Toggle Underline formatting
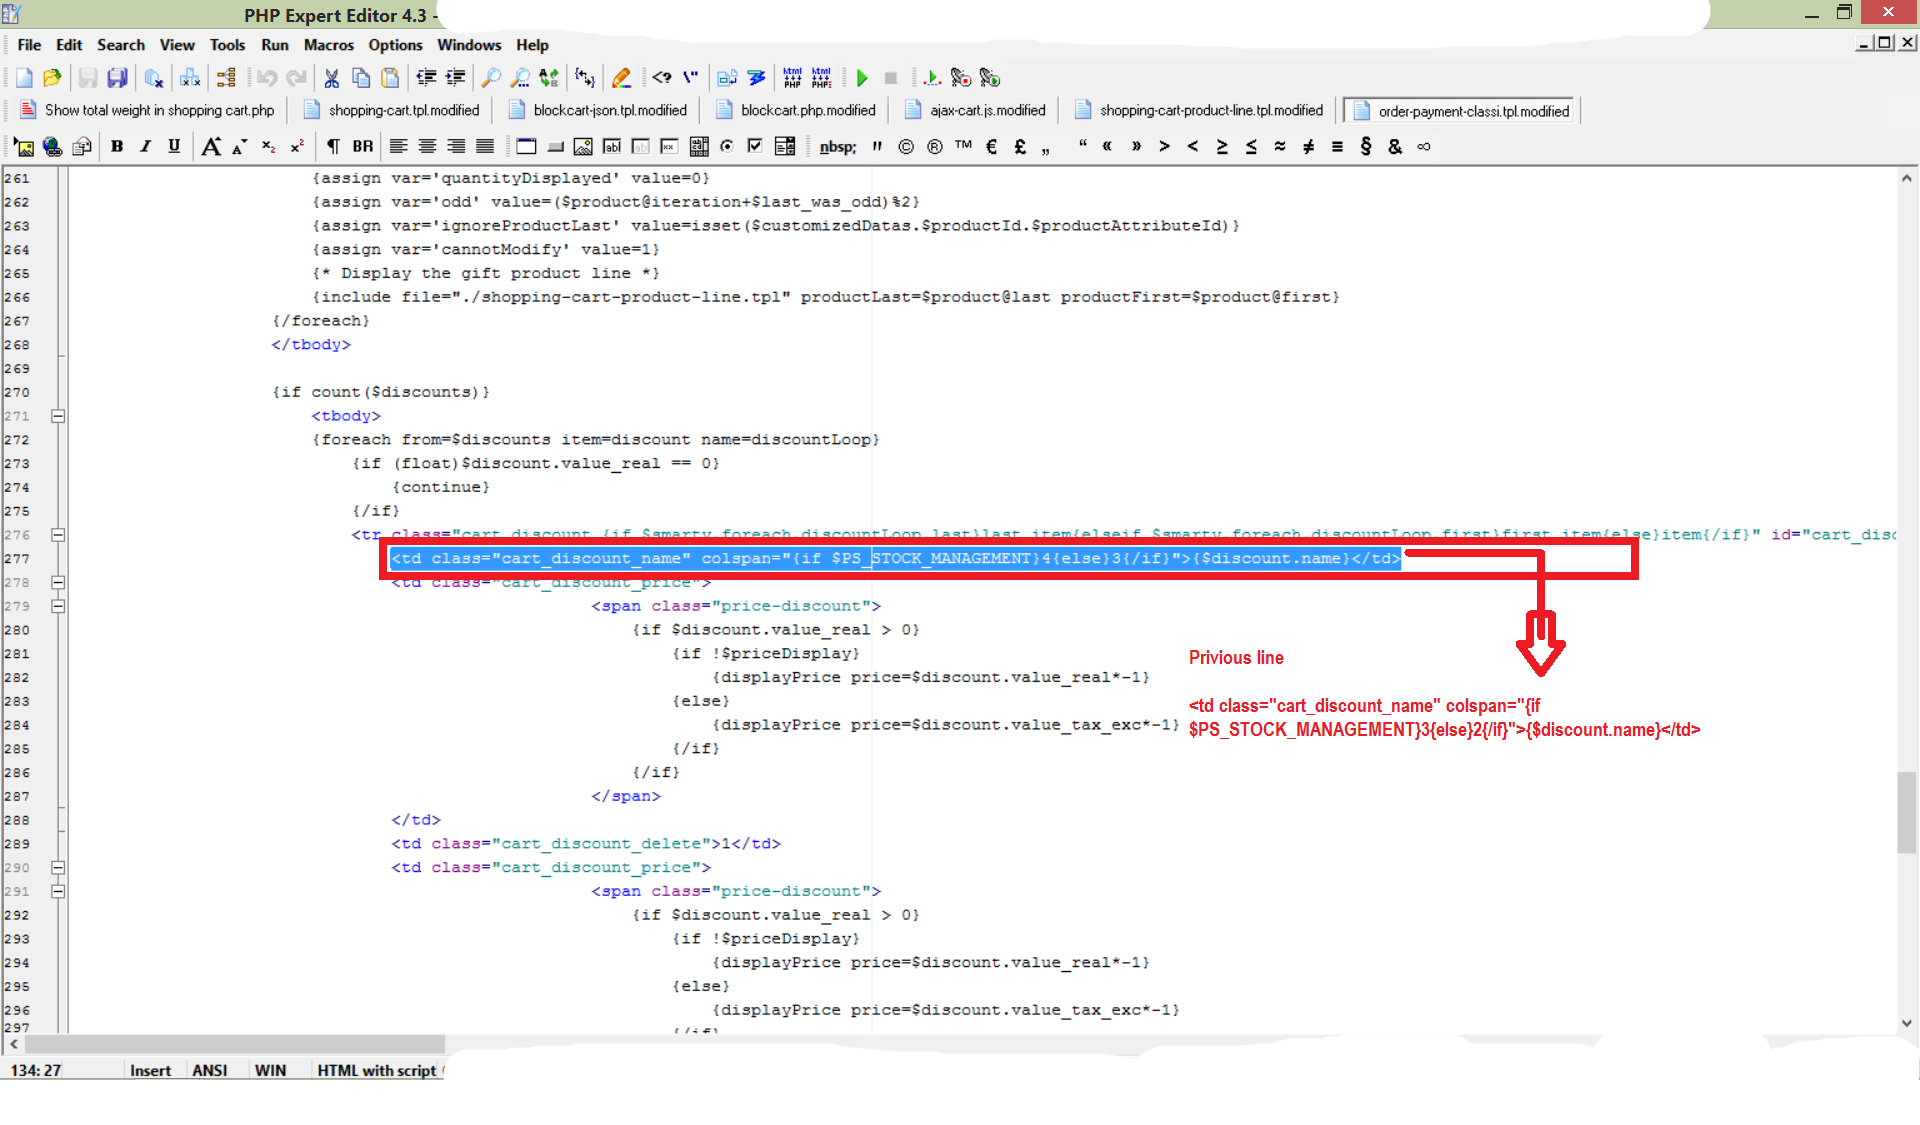Screen dimensions: 1920x1125 click(x=174, y=147)
